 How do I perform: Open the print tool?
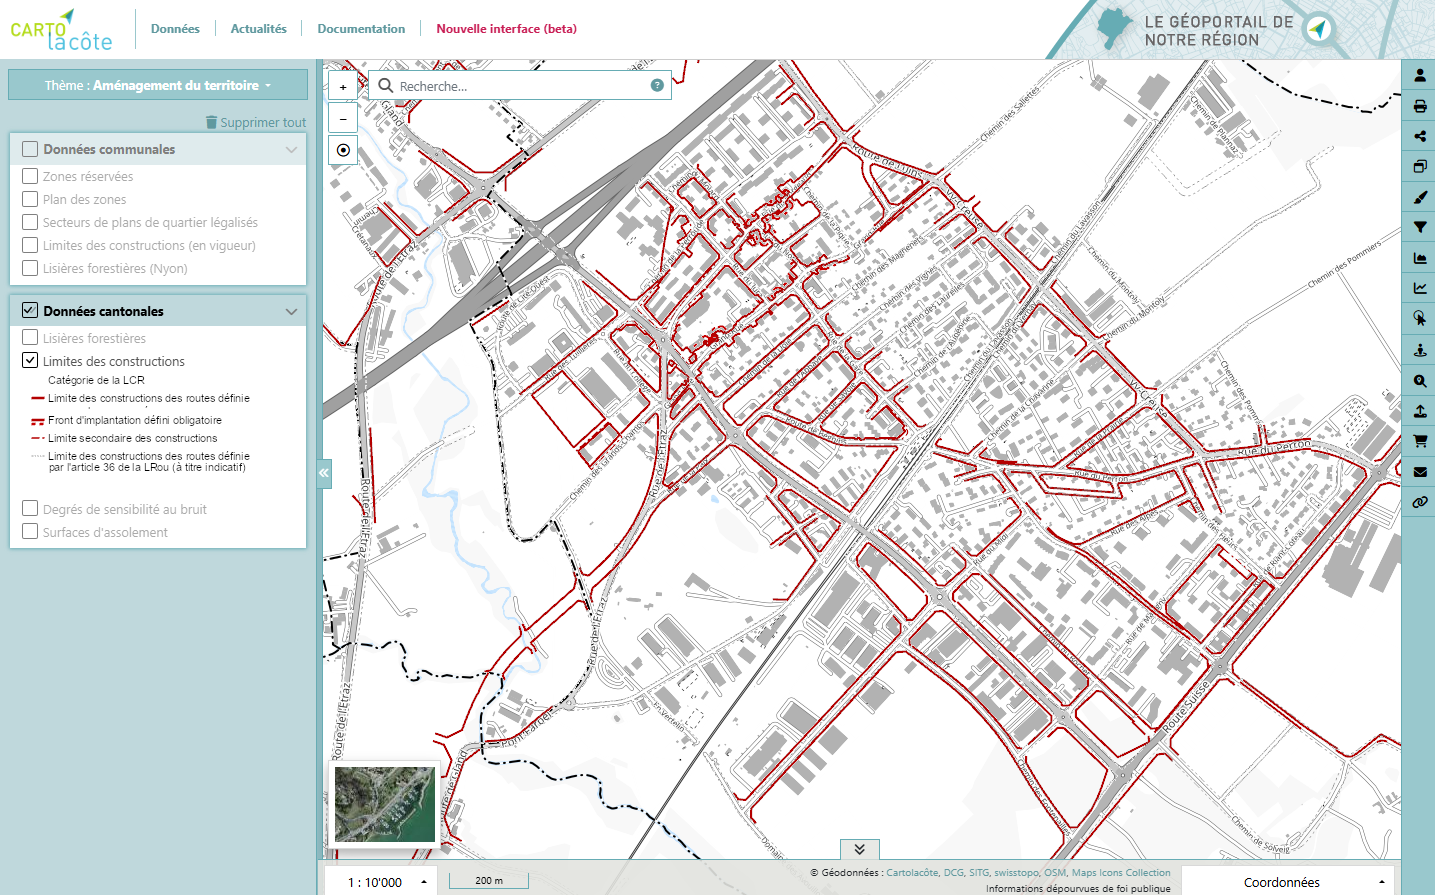pos(1419,106)
